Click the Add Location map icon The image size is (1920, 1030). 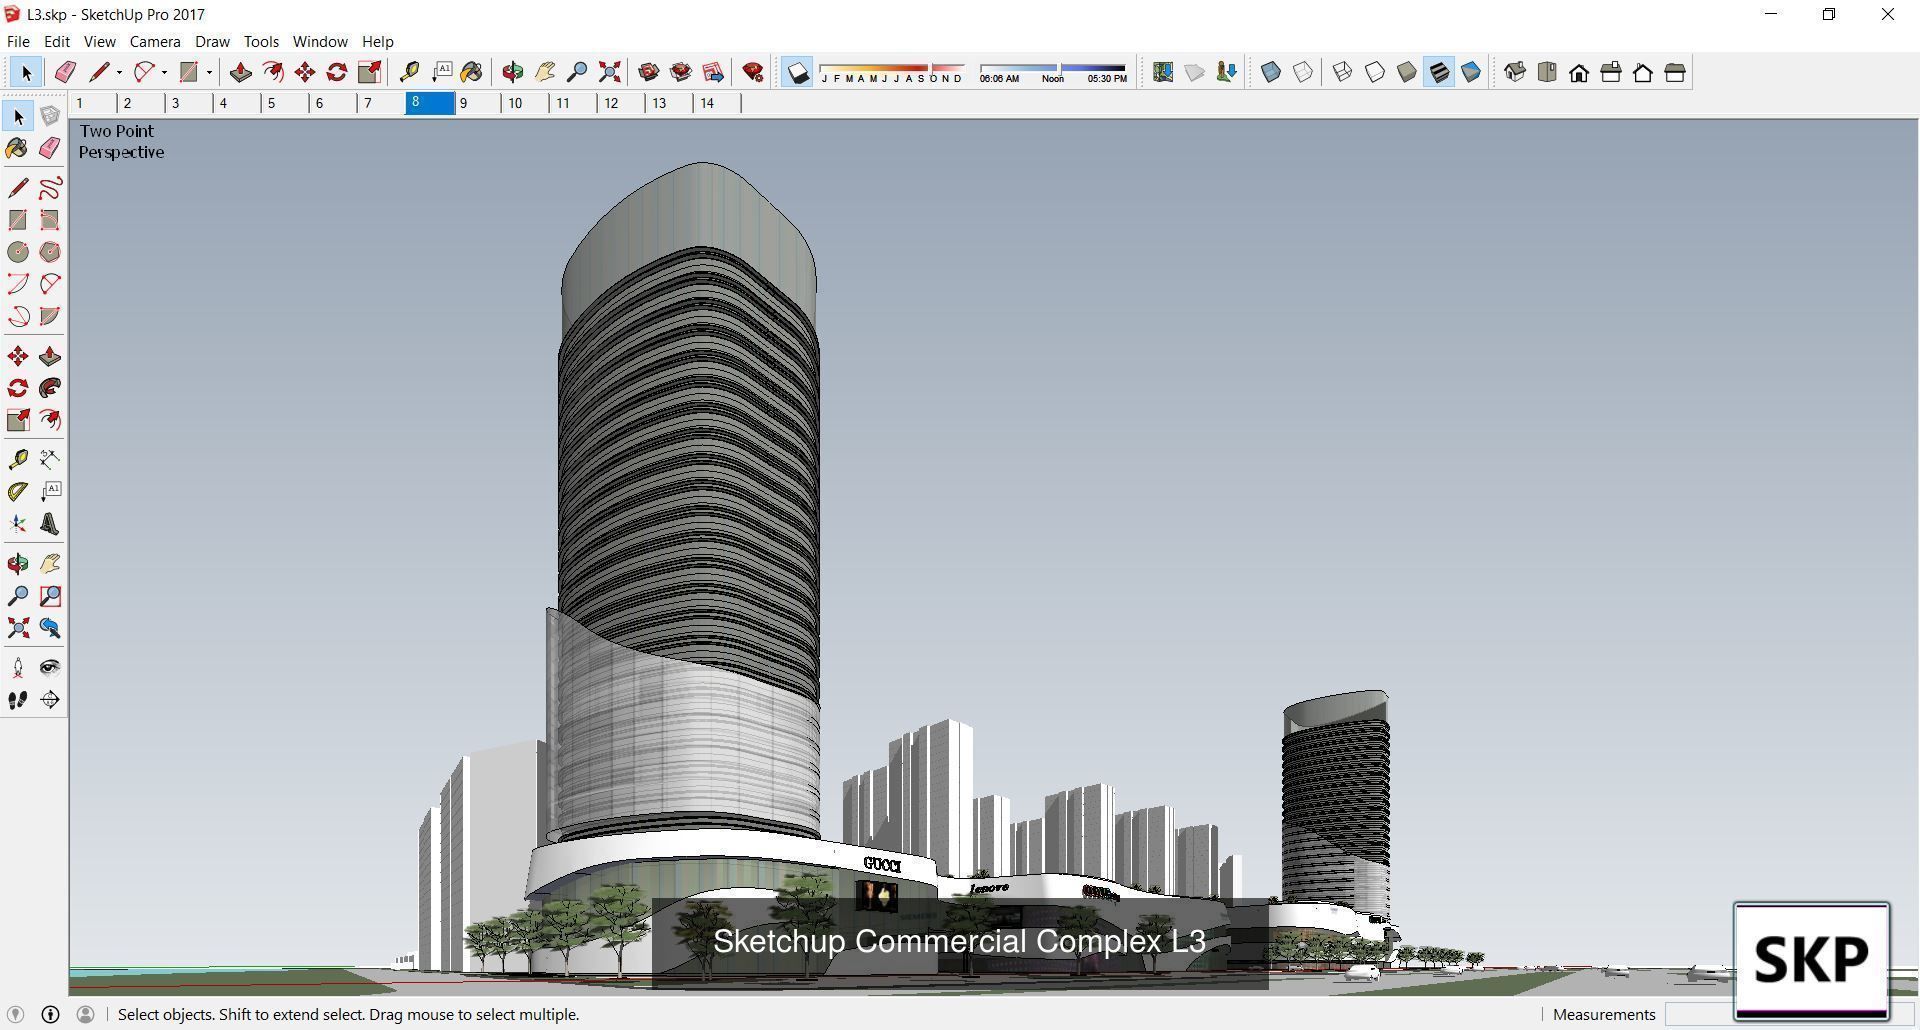click(x=1163, y=72)
